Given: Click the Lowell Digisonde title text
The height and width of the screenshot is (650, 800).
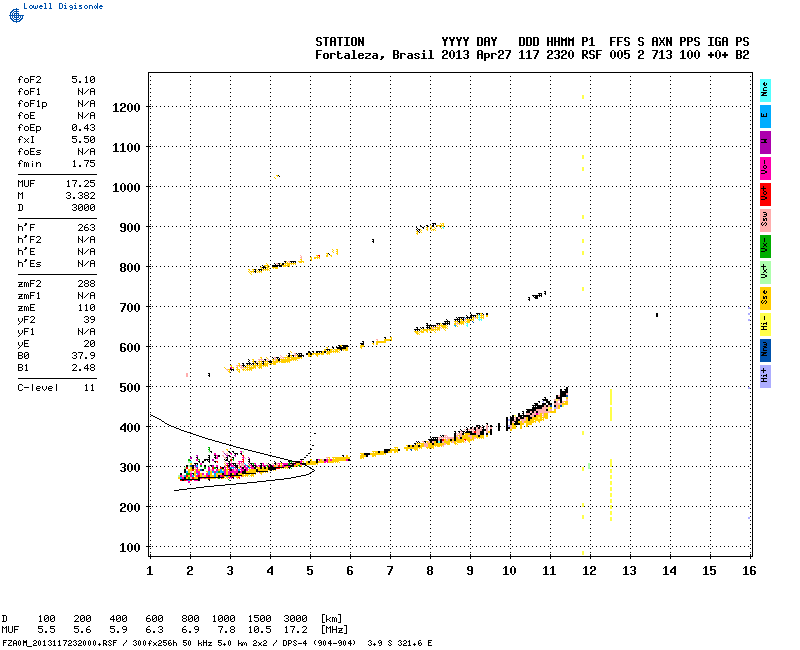Looking at the screenshot, I should 63,6.
